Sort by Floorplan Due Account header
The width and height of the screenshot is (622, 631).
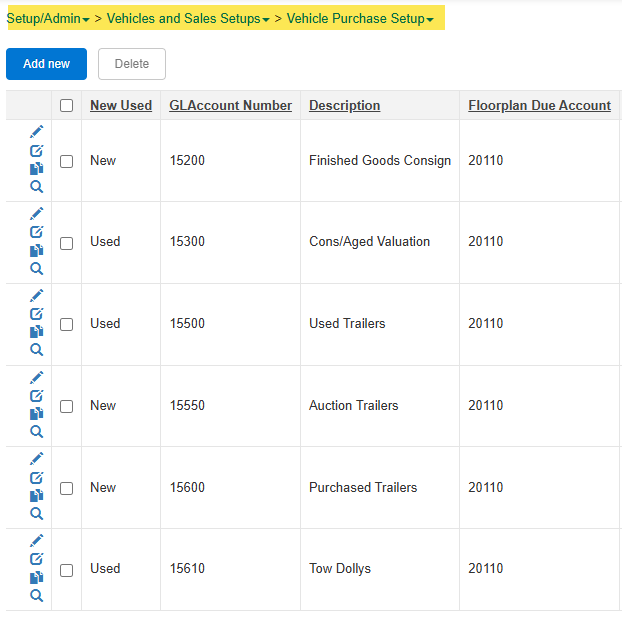(x=540, y=105)
